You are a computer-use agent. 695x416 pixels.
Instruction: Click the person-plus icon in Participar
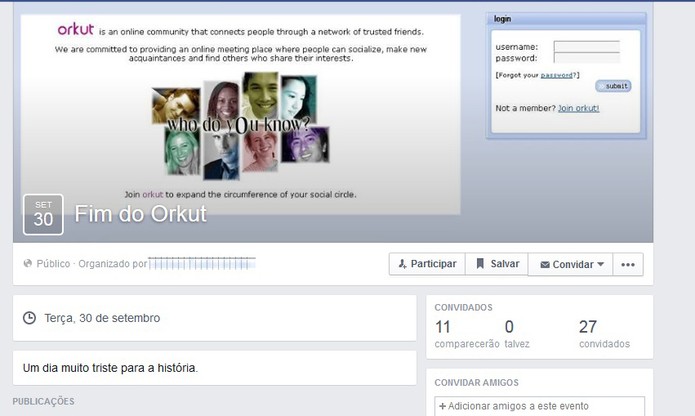click(402, 264)
